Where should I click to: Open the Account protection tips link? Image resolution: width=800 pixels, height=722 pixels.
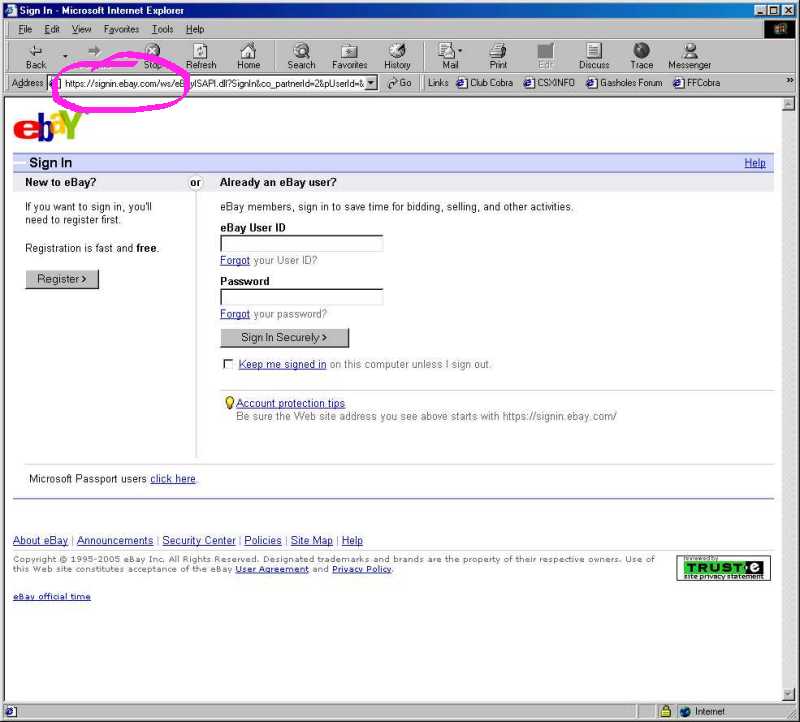click(290, 403)
